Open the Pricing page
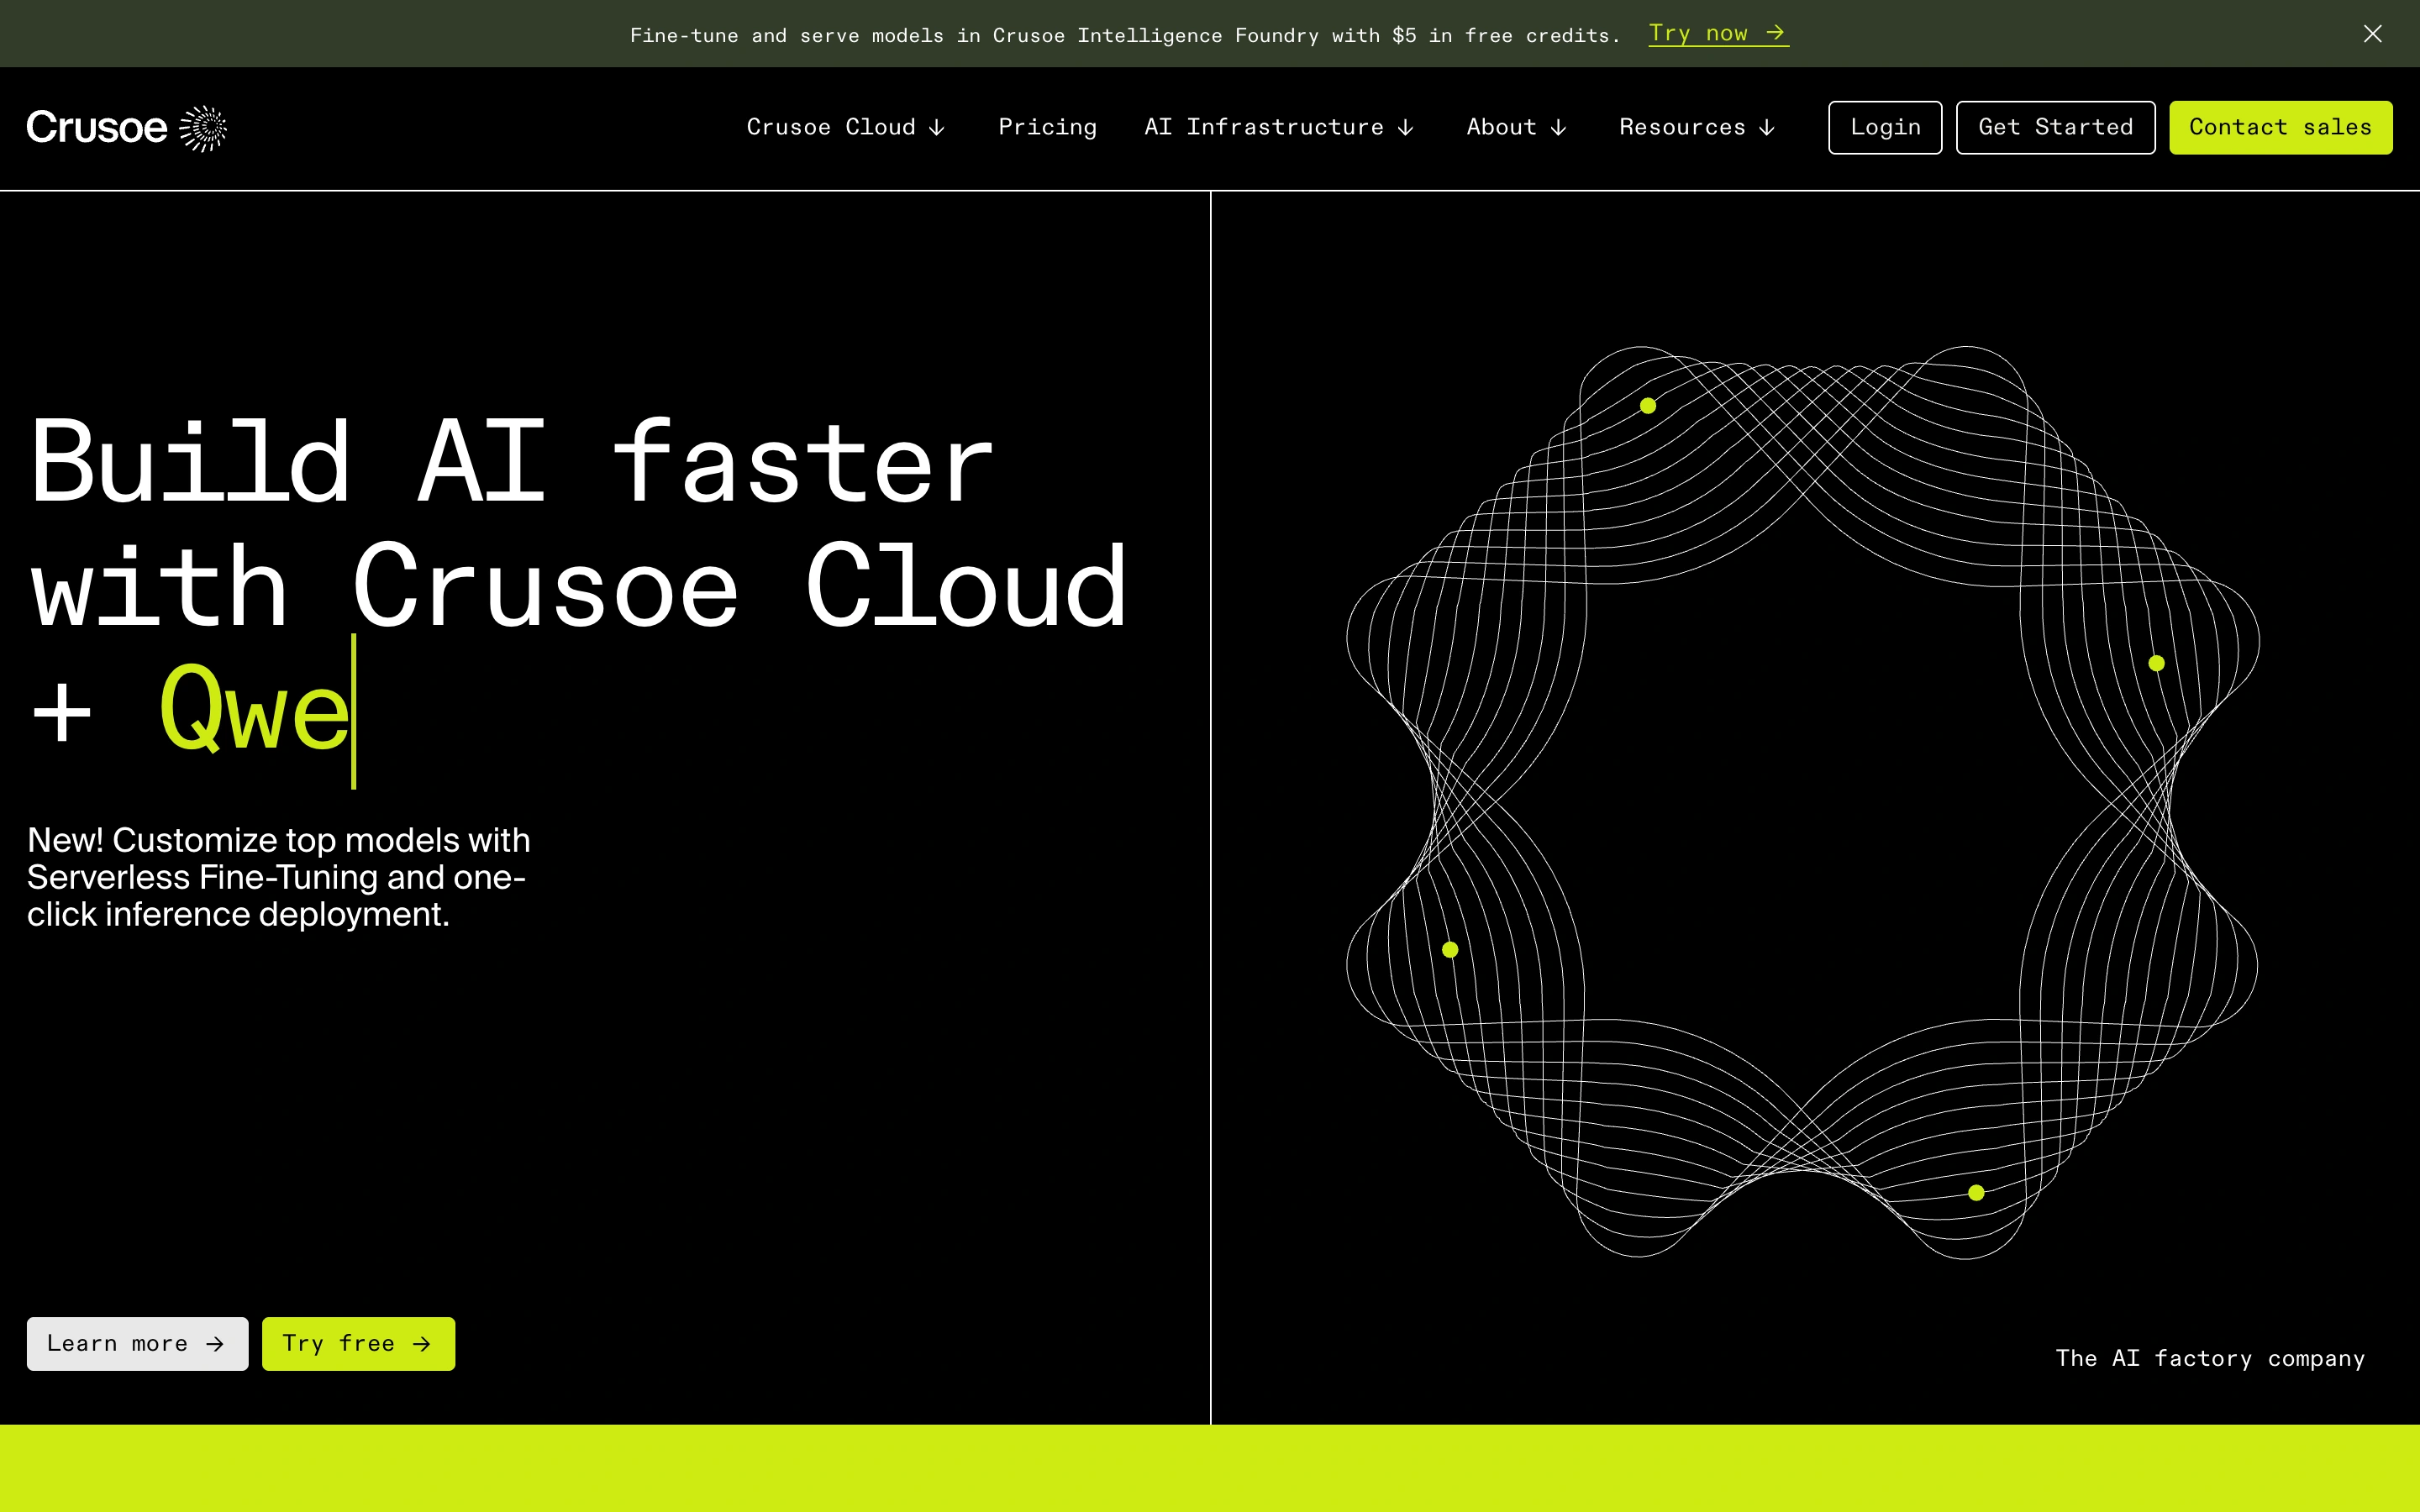The width and height of the screenshot is (2420, 1512). pos(1047,127)
